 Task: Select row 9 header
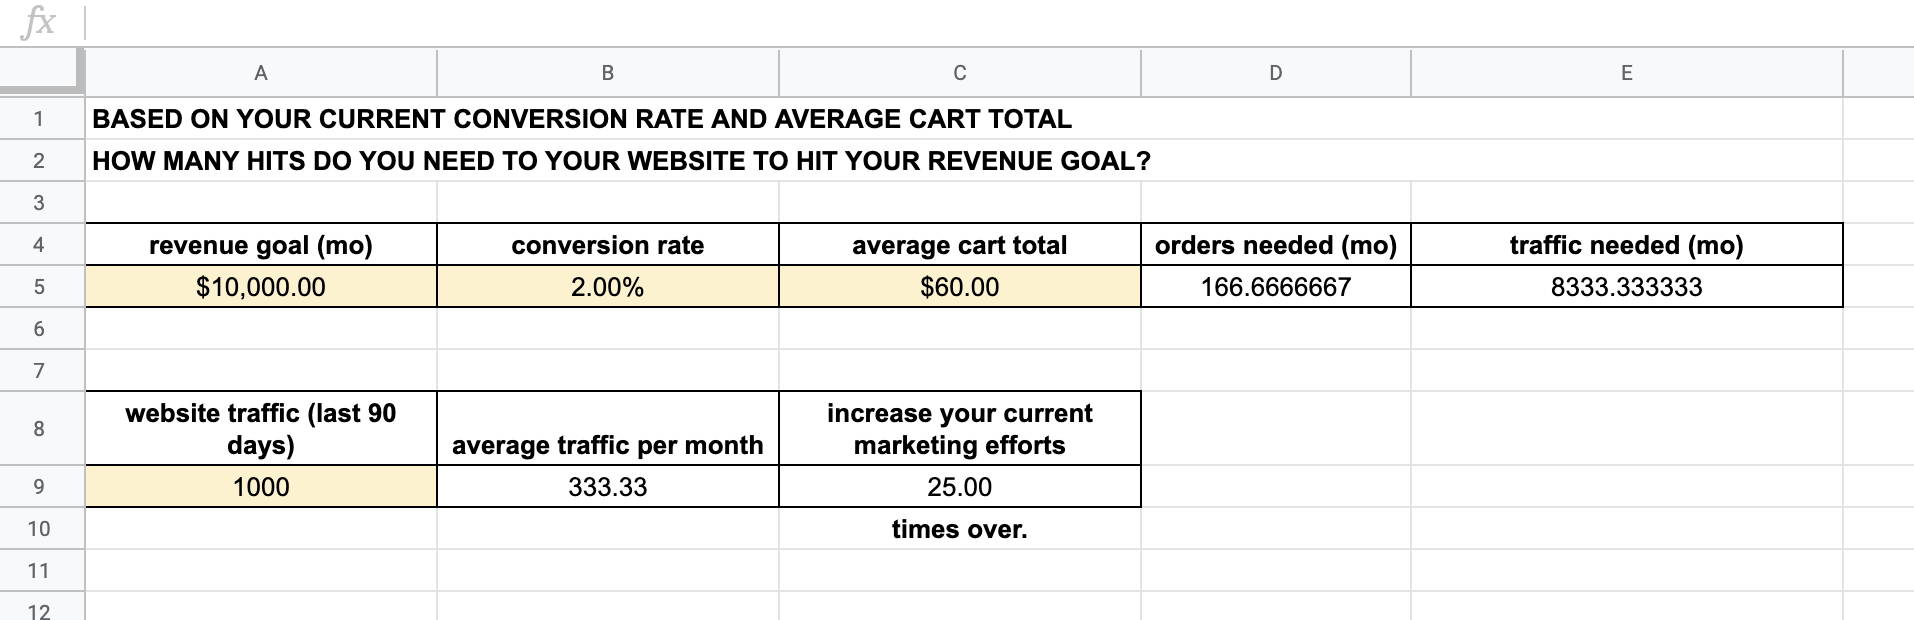pos(39,487)
